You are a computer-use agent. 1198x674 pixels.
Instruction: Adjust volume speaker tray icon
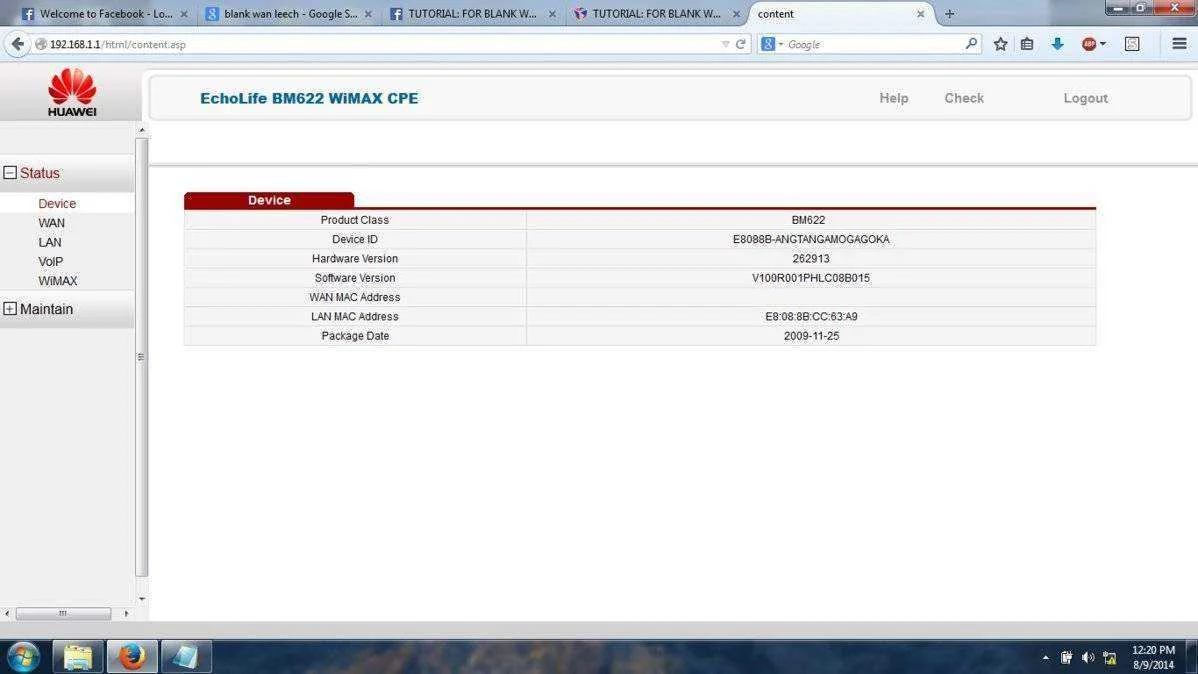pos(1088,658)
